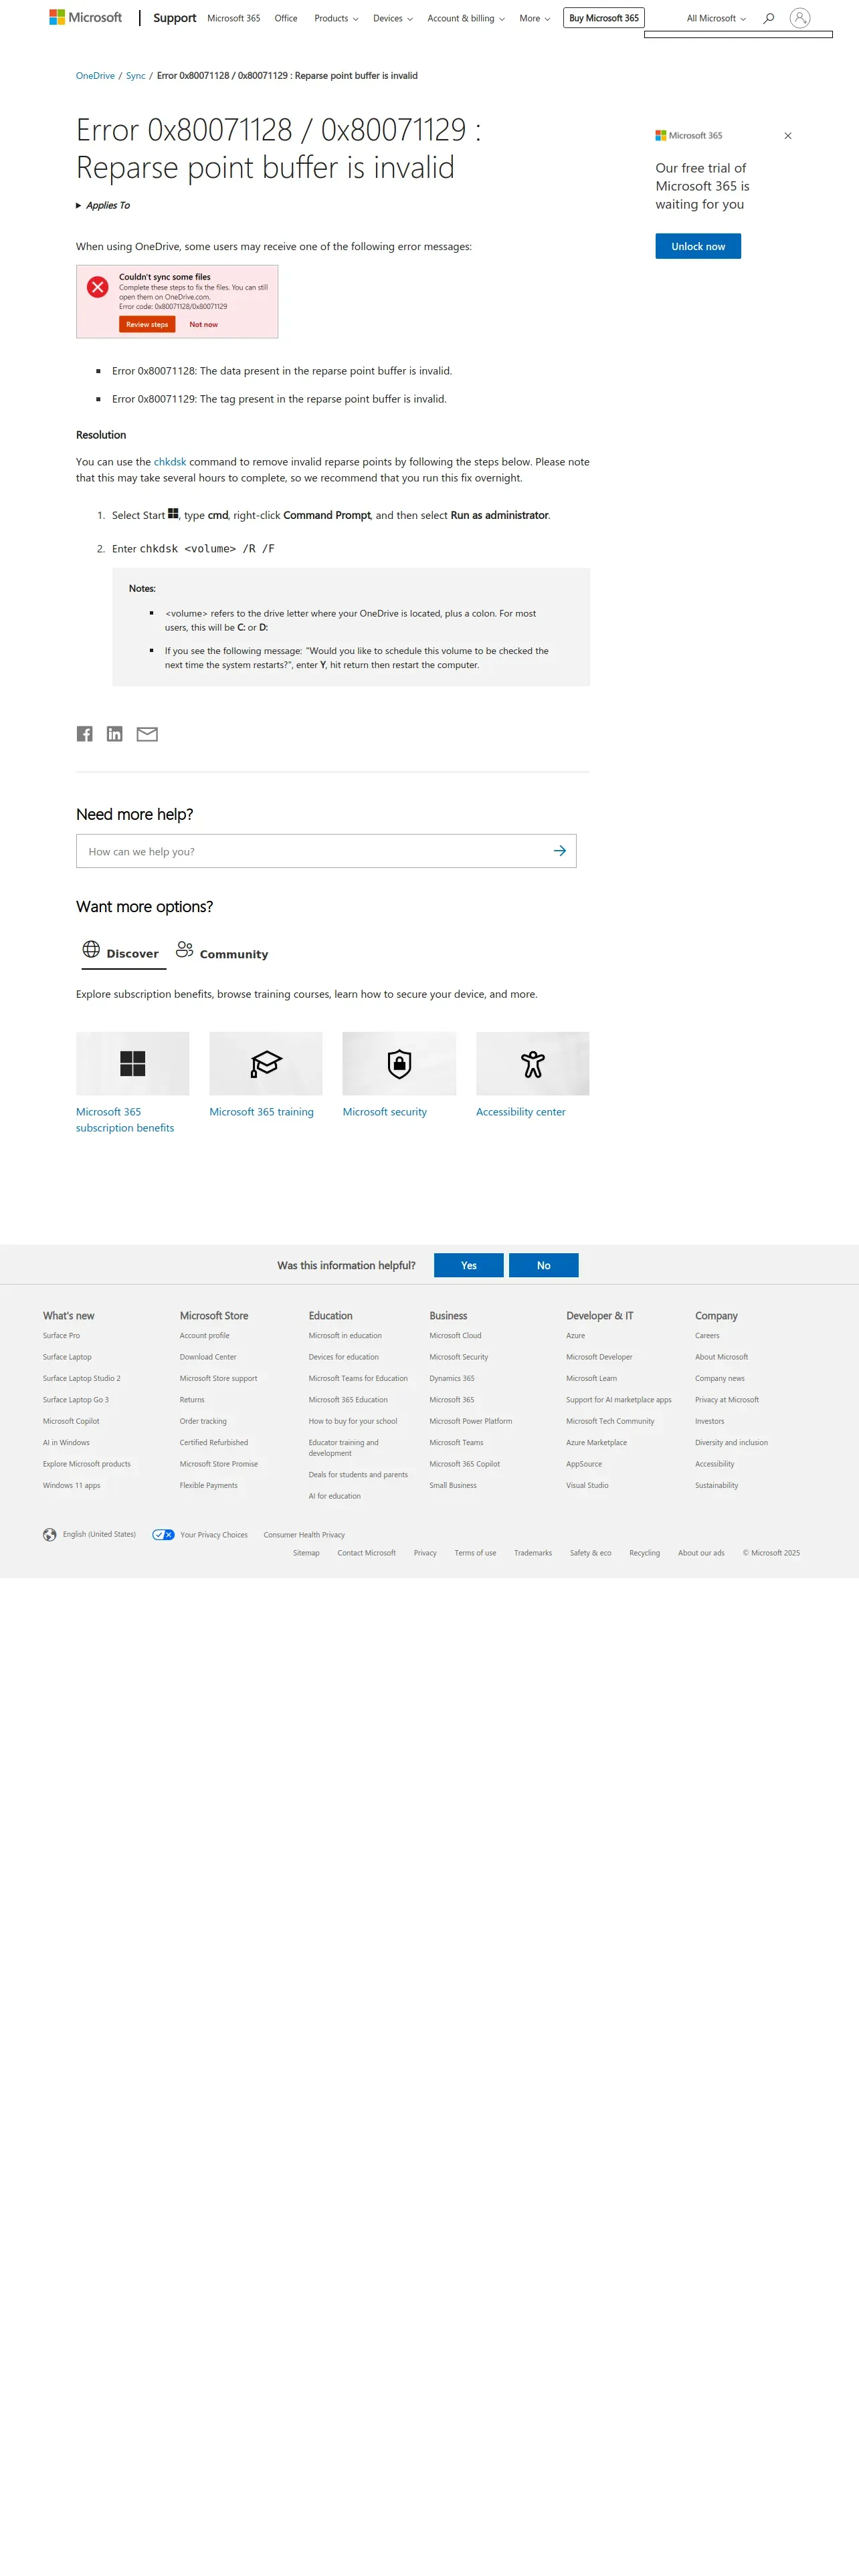
Task: Open Trademarks footer link
Action: (x=533, y=1553)
